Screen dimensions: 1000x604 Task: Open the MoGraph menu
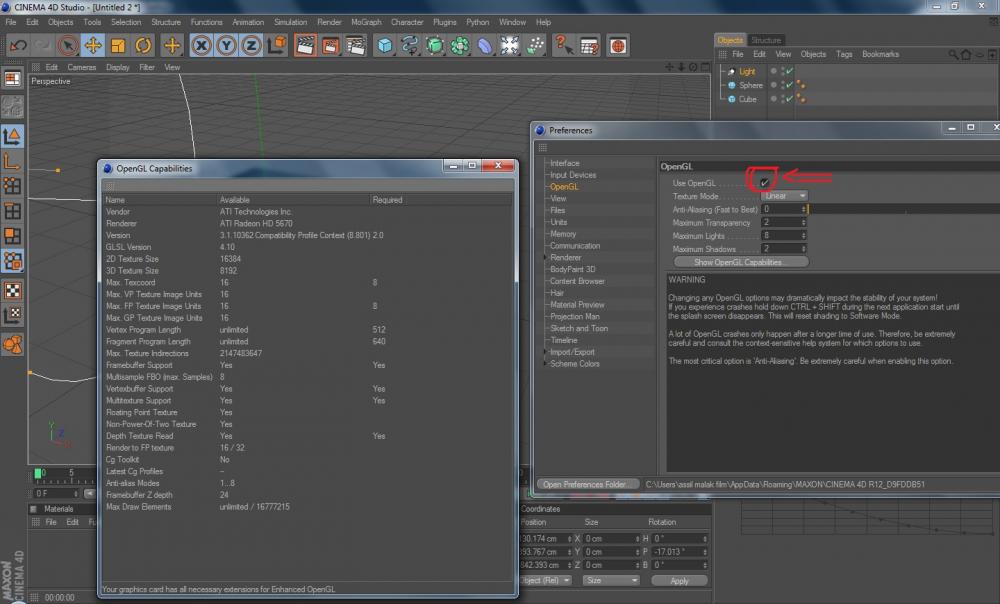pos(365,22)
